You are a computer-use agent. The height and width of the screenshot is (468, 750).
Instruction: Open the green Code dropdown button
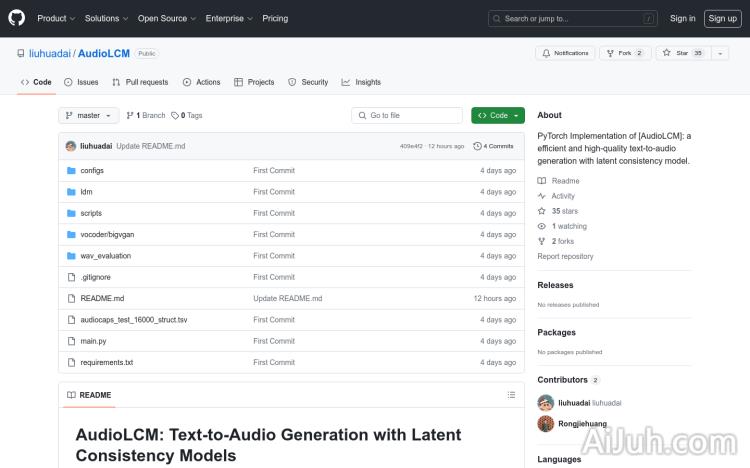[x=497, y=115]
